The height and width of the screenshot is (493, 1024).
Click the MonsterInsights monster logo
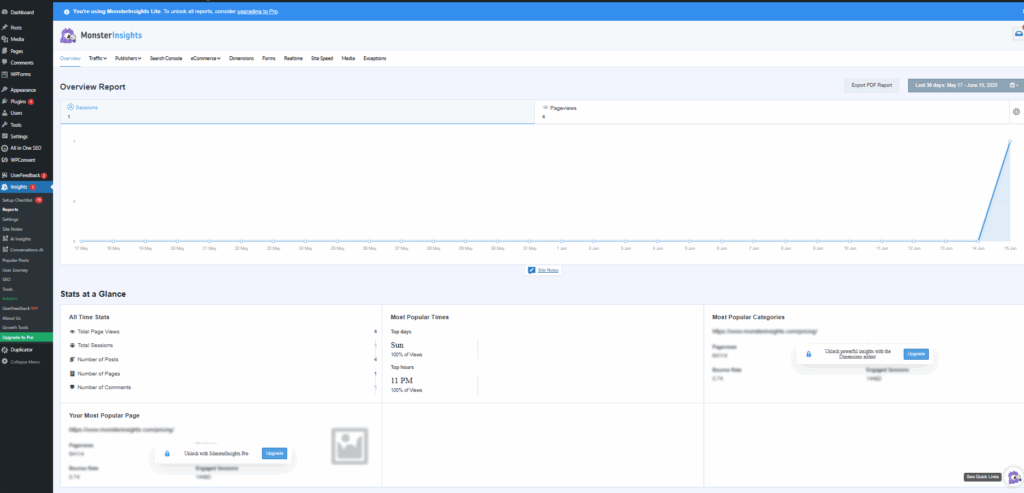tap(68, 35)
